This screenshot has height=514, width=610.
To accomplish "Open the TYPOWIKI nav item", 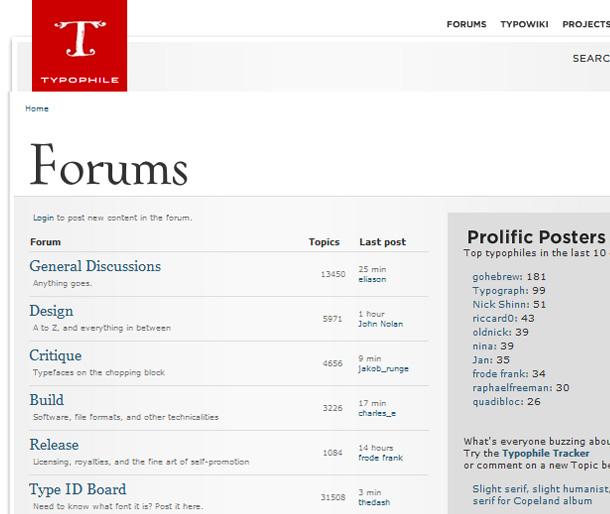I will 524,25.
